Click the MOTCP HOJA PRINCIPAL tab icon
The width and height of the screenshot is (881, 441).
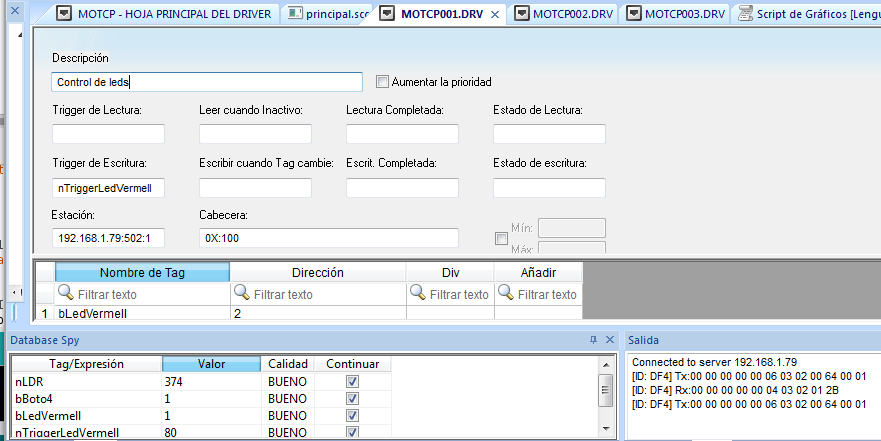tap(65, 13)
